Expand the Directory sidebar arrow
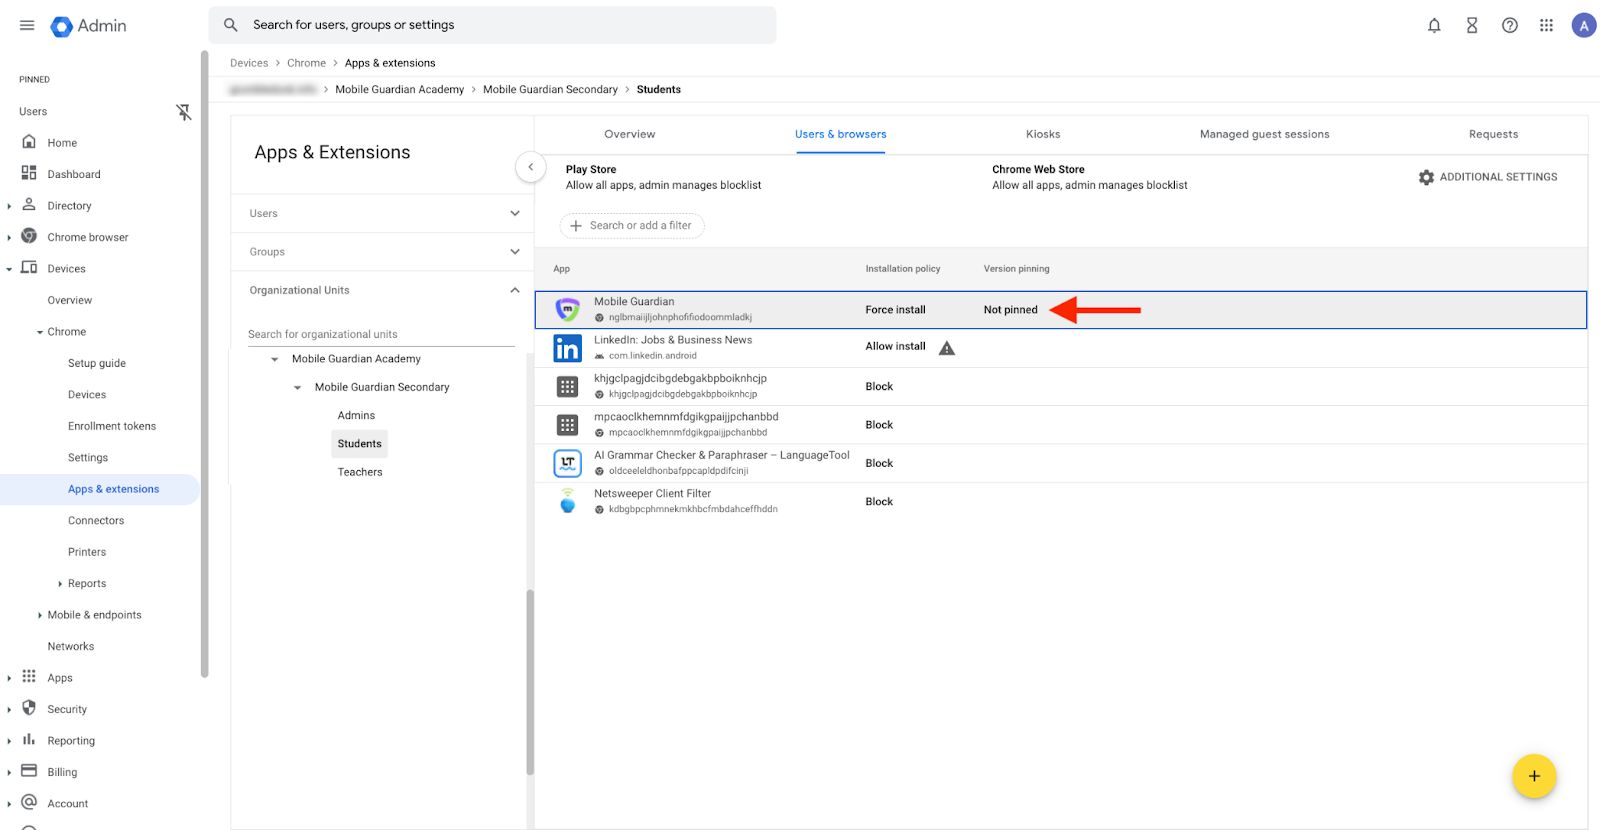 click(x=9, y=206)
